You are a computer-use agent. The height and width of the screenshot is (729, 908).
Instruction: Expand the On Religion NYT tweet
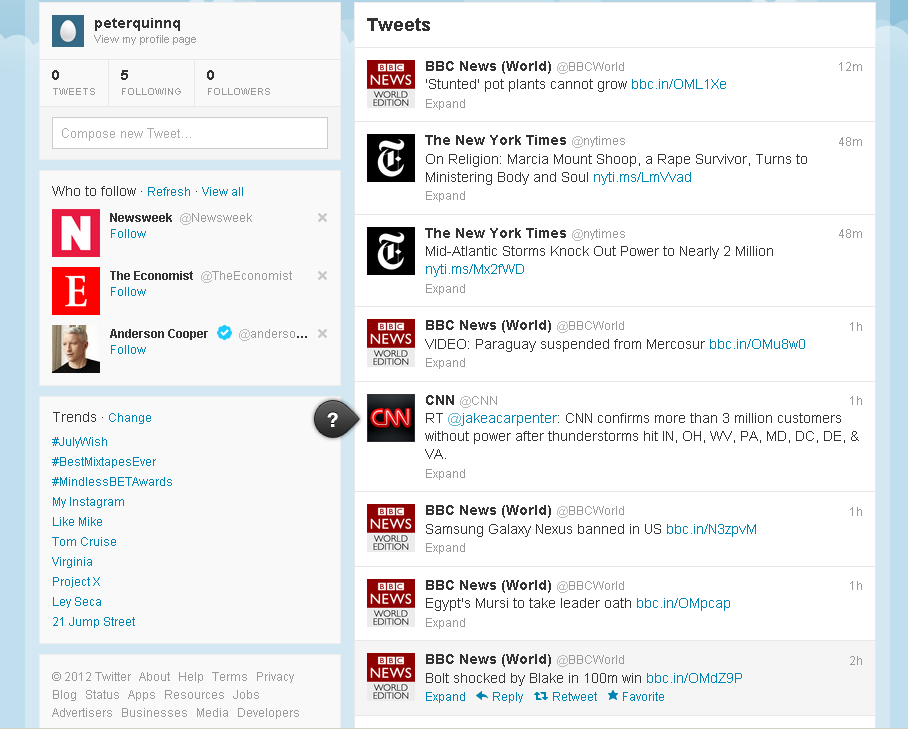point(445,196)
